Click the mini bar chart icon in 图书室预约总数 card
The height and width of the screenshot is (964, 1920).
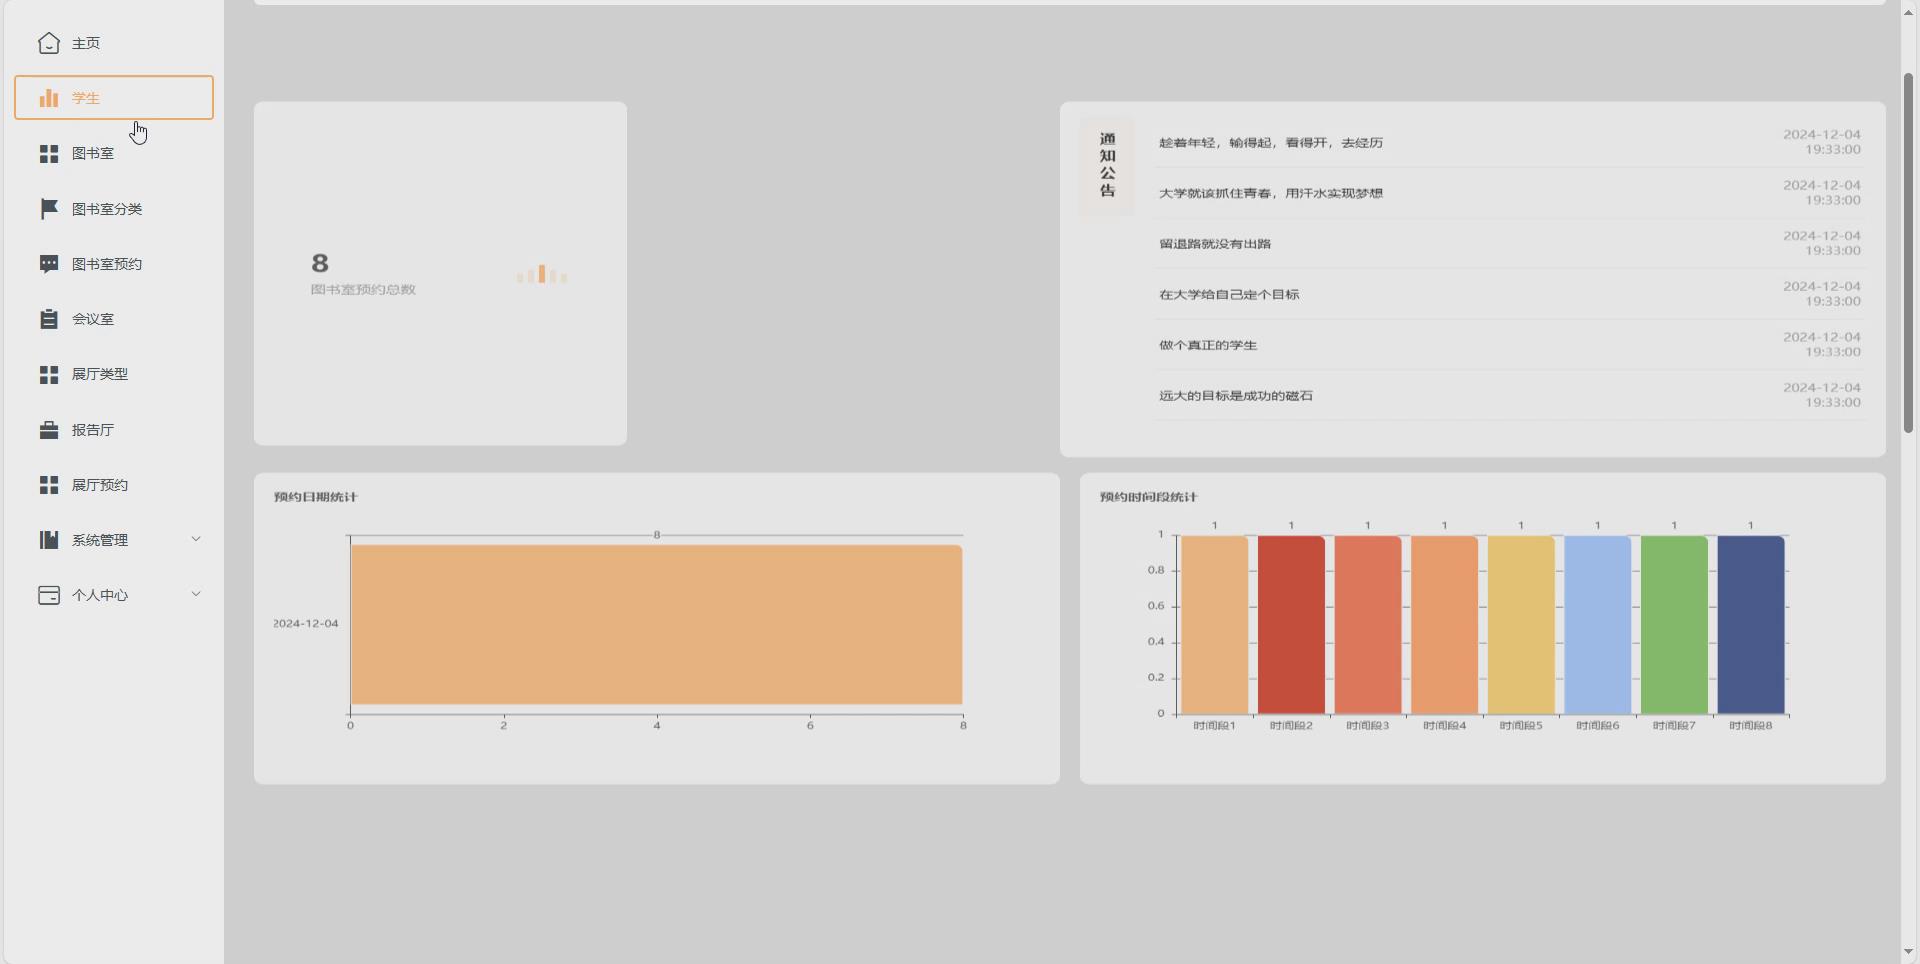(x=542, y=274)
